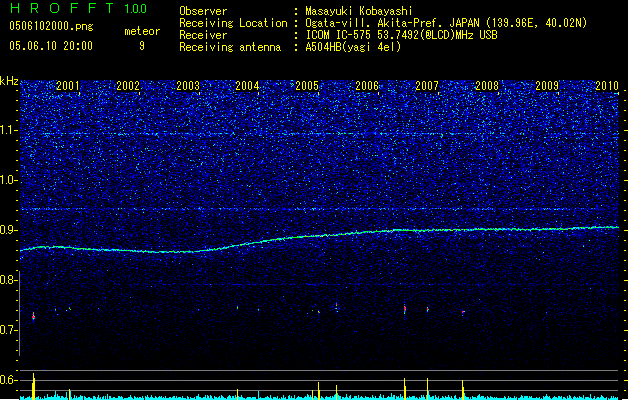
Task: Click receiver value ICOM IC-575 53.7492 MHz USB
Action: click(x=401, y=35)
